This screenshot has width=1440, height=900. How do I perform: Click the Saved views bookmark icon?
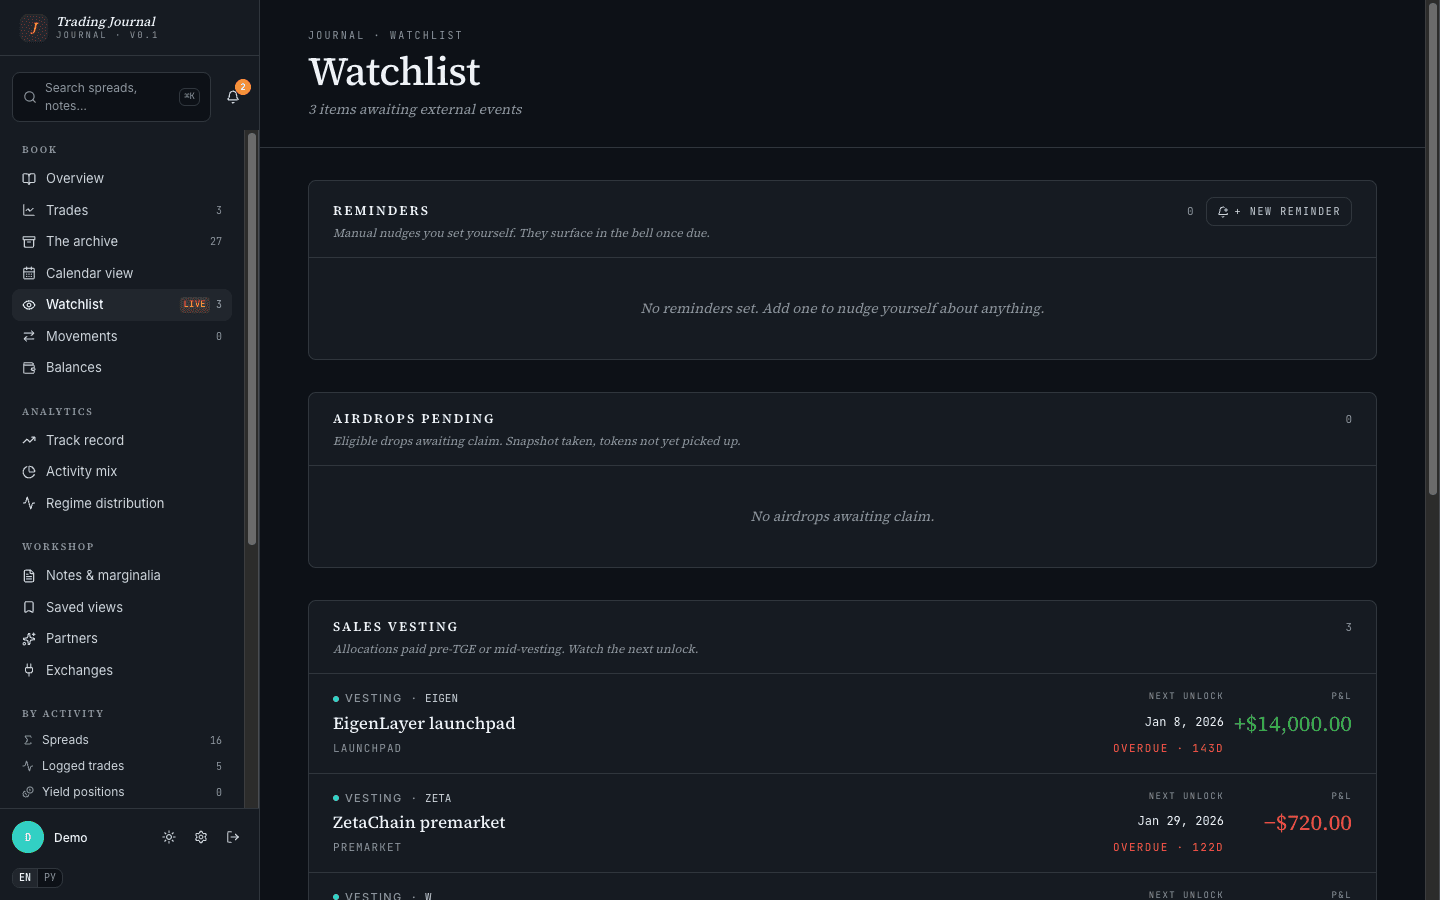point(29,607)
